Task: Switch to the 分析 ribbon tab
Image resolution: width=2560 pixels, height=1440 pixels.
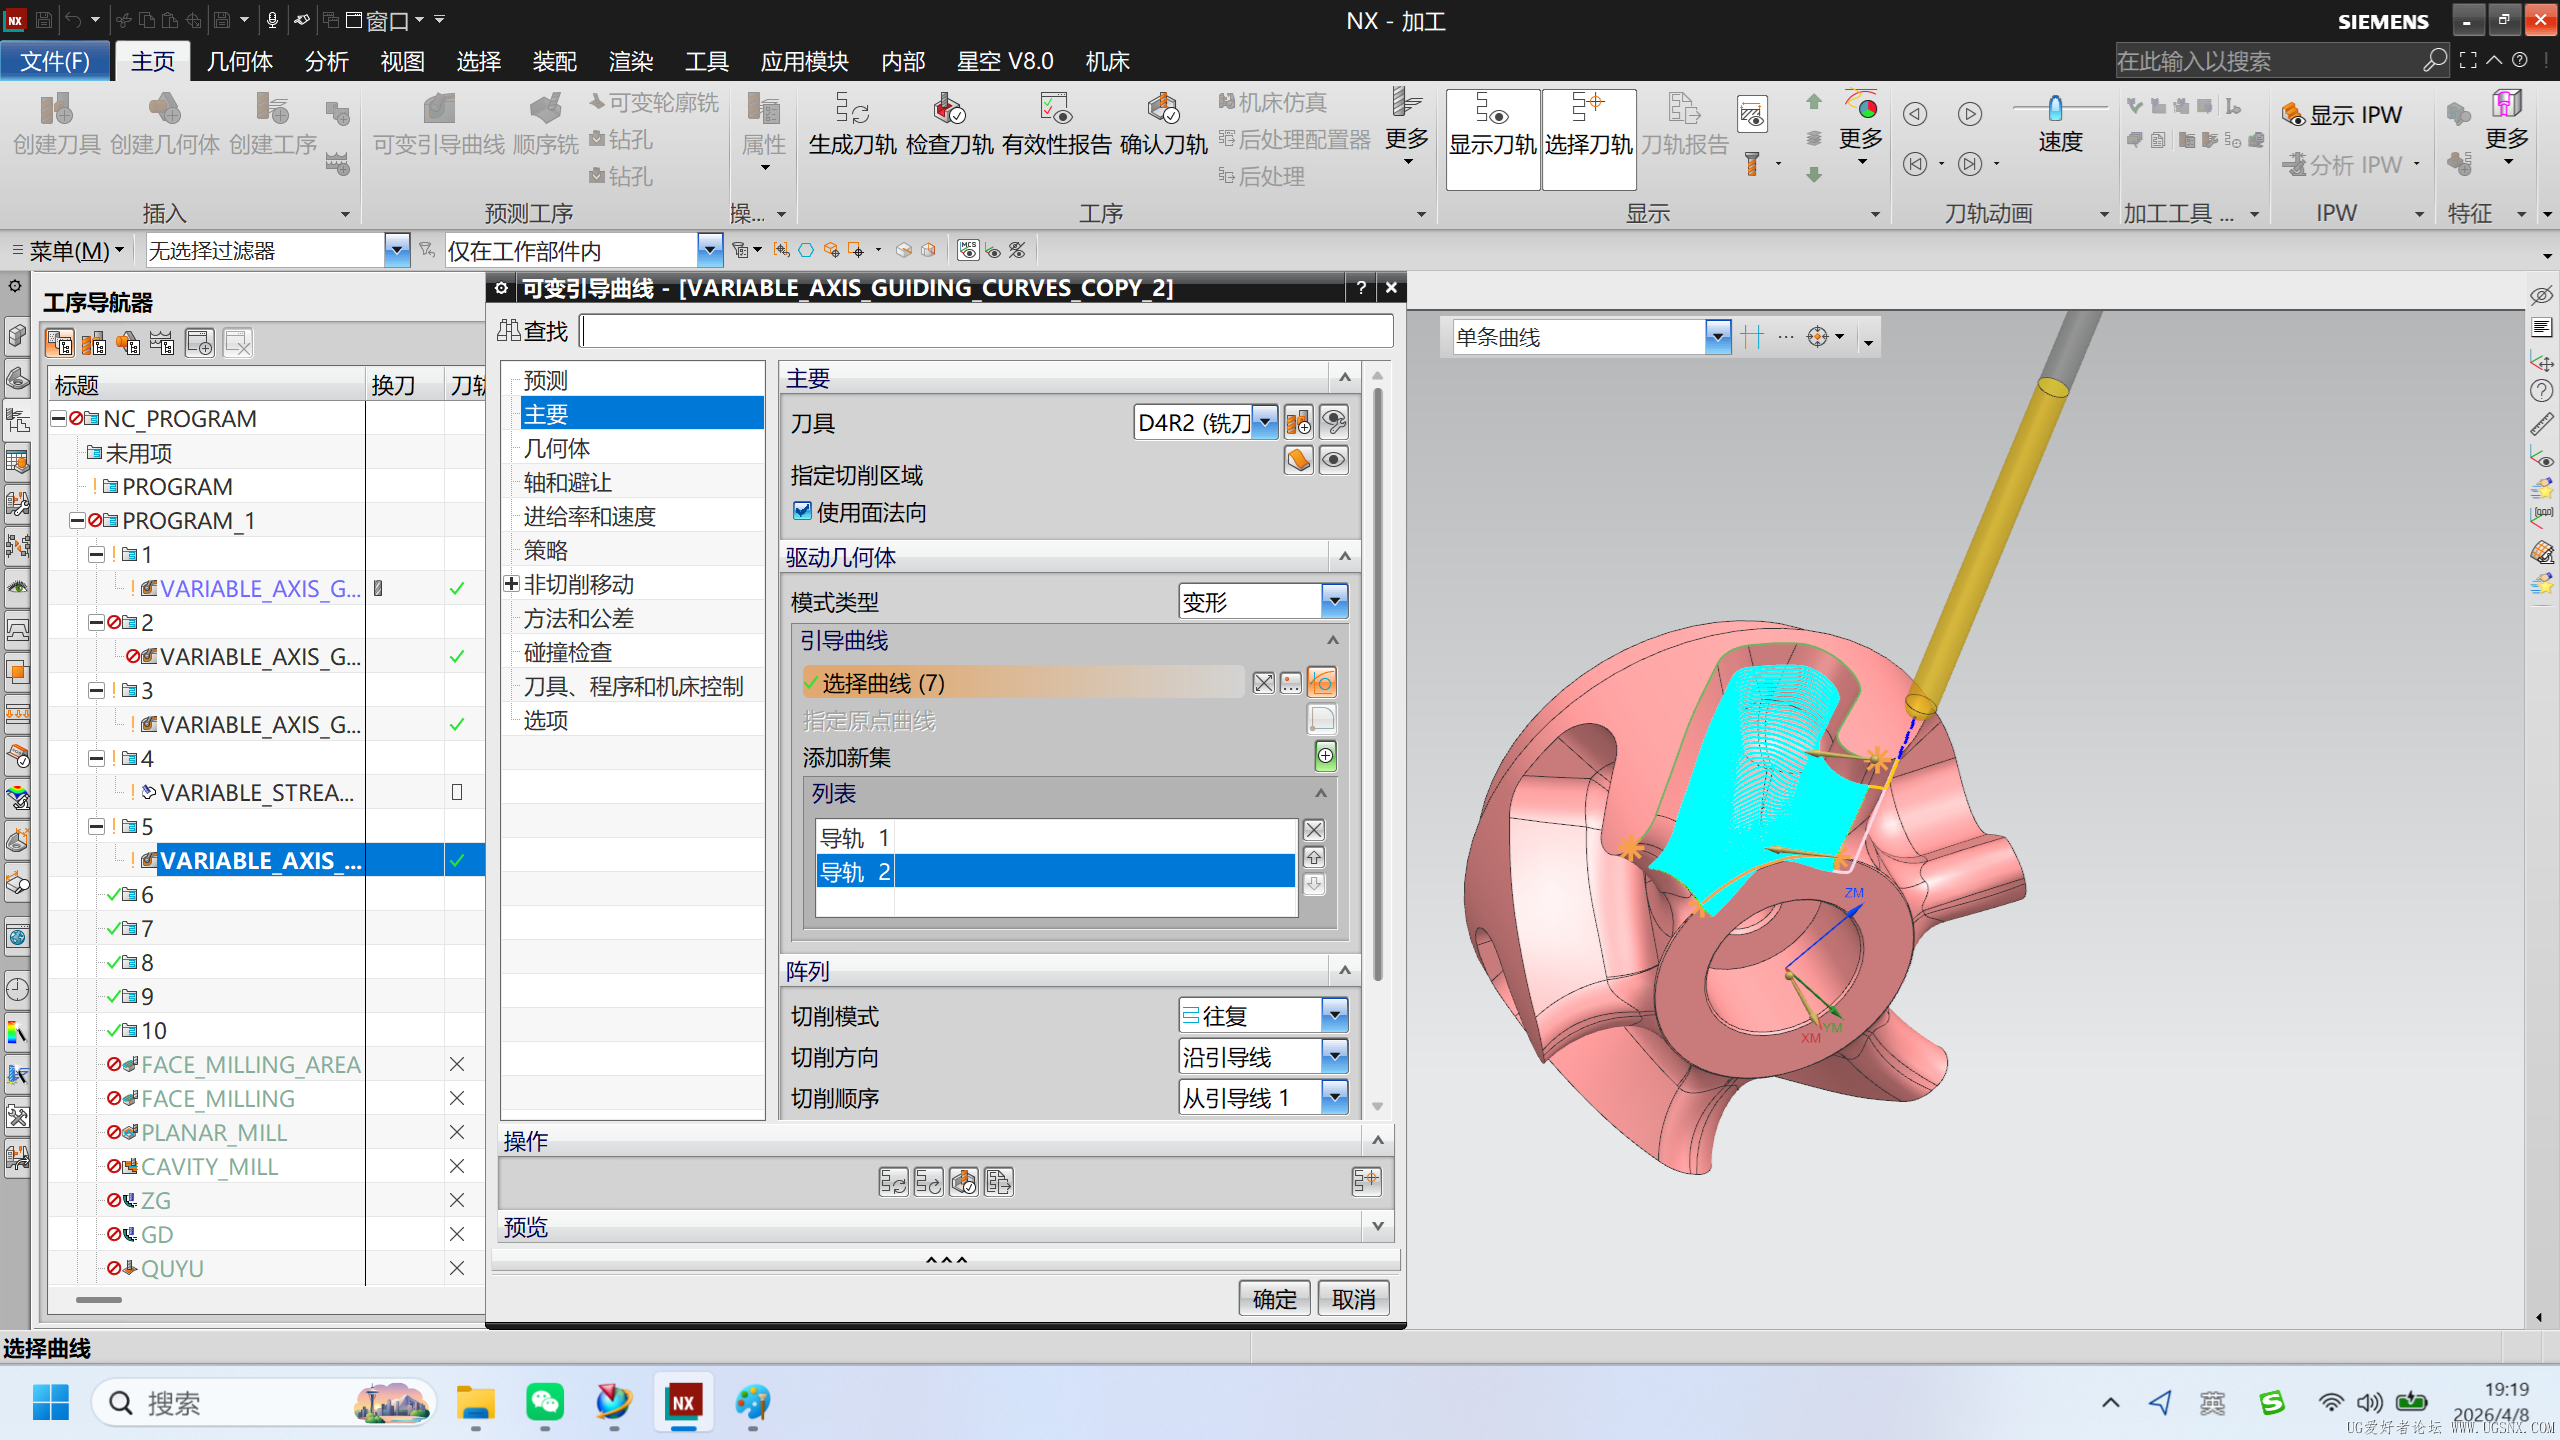Action: 327,62
